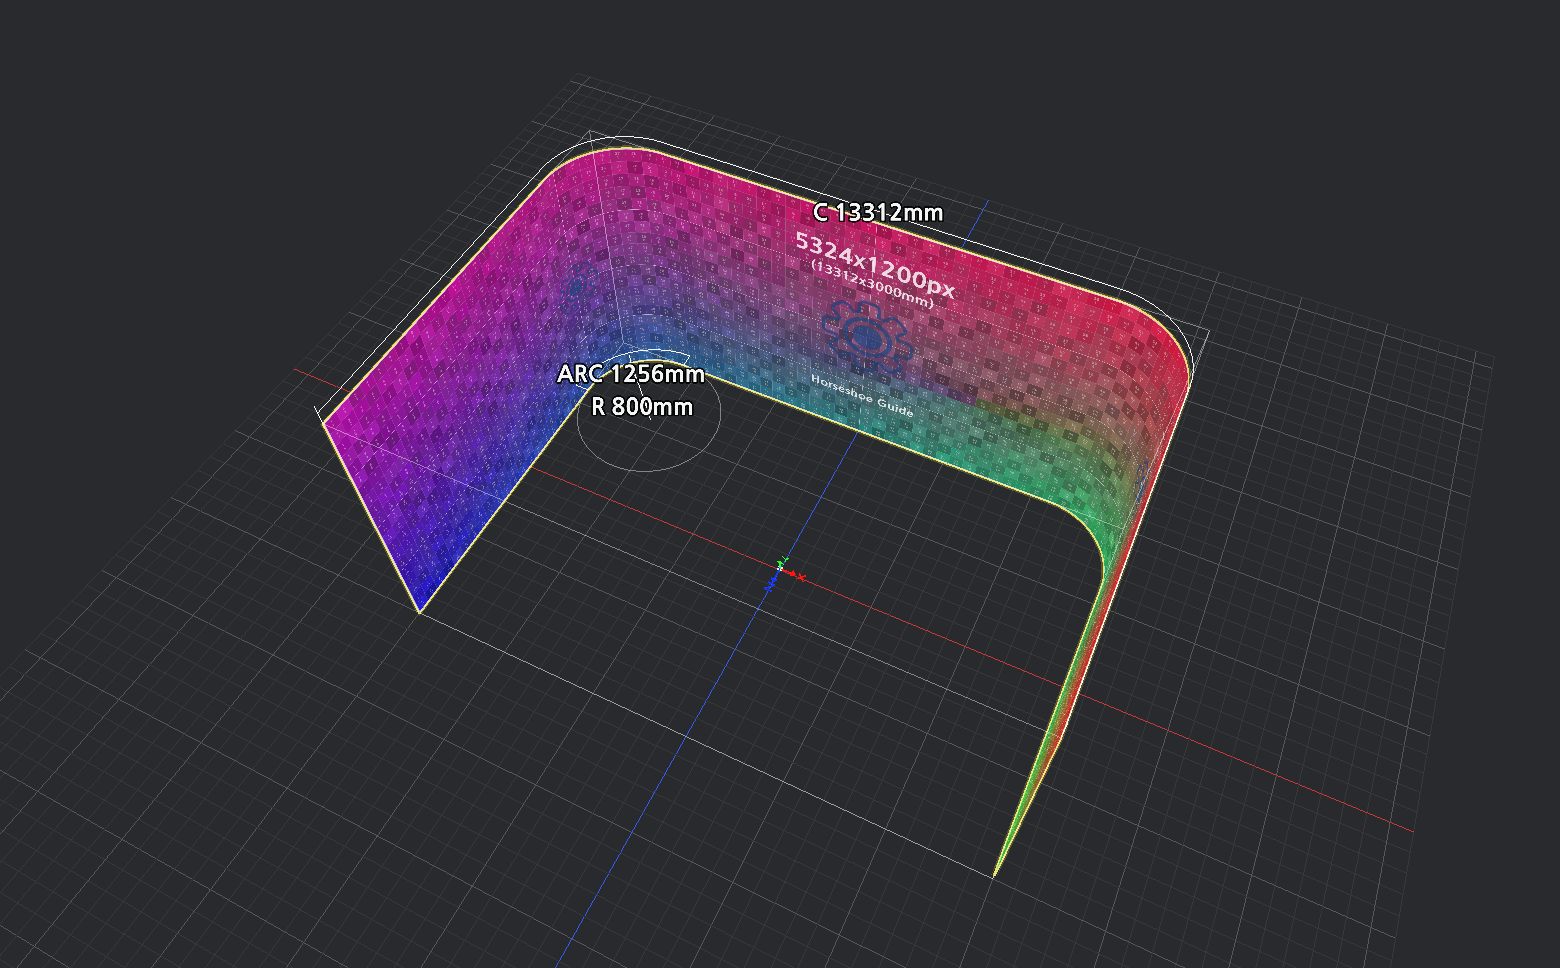Click the "R 800mm" radius label
The height and width of the screenshot is (968, 1560).
coord(642,407)
